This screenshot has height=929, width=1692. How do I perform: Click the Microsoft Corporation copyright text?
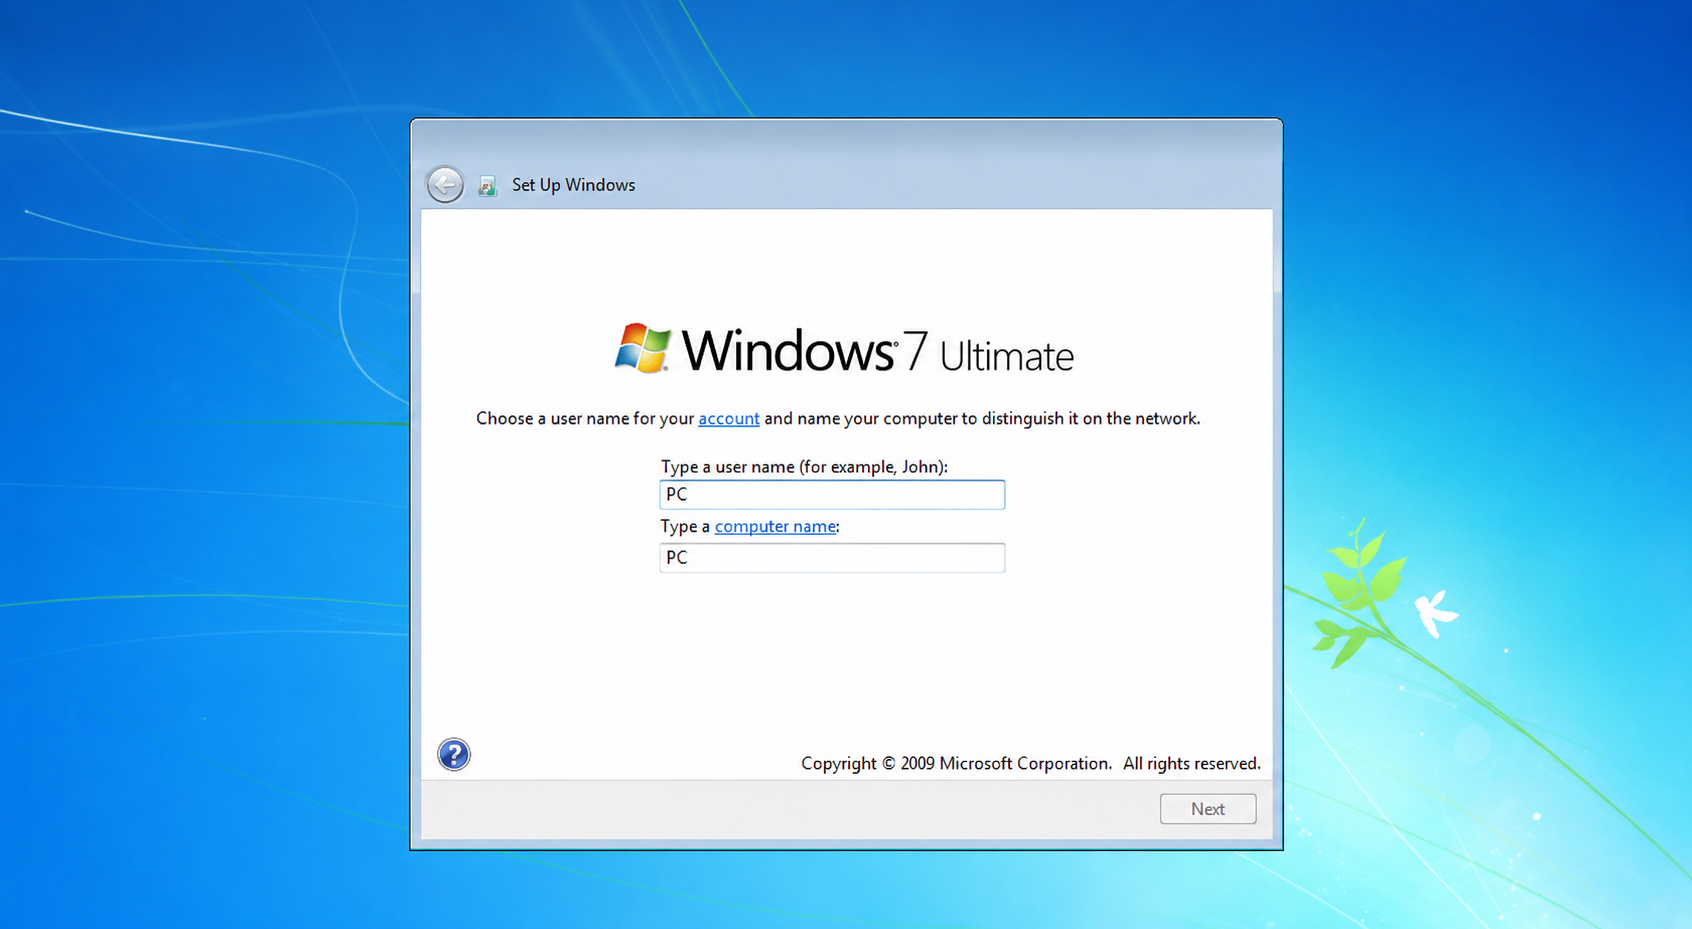click(1030, 763)
